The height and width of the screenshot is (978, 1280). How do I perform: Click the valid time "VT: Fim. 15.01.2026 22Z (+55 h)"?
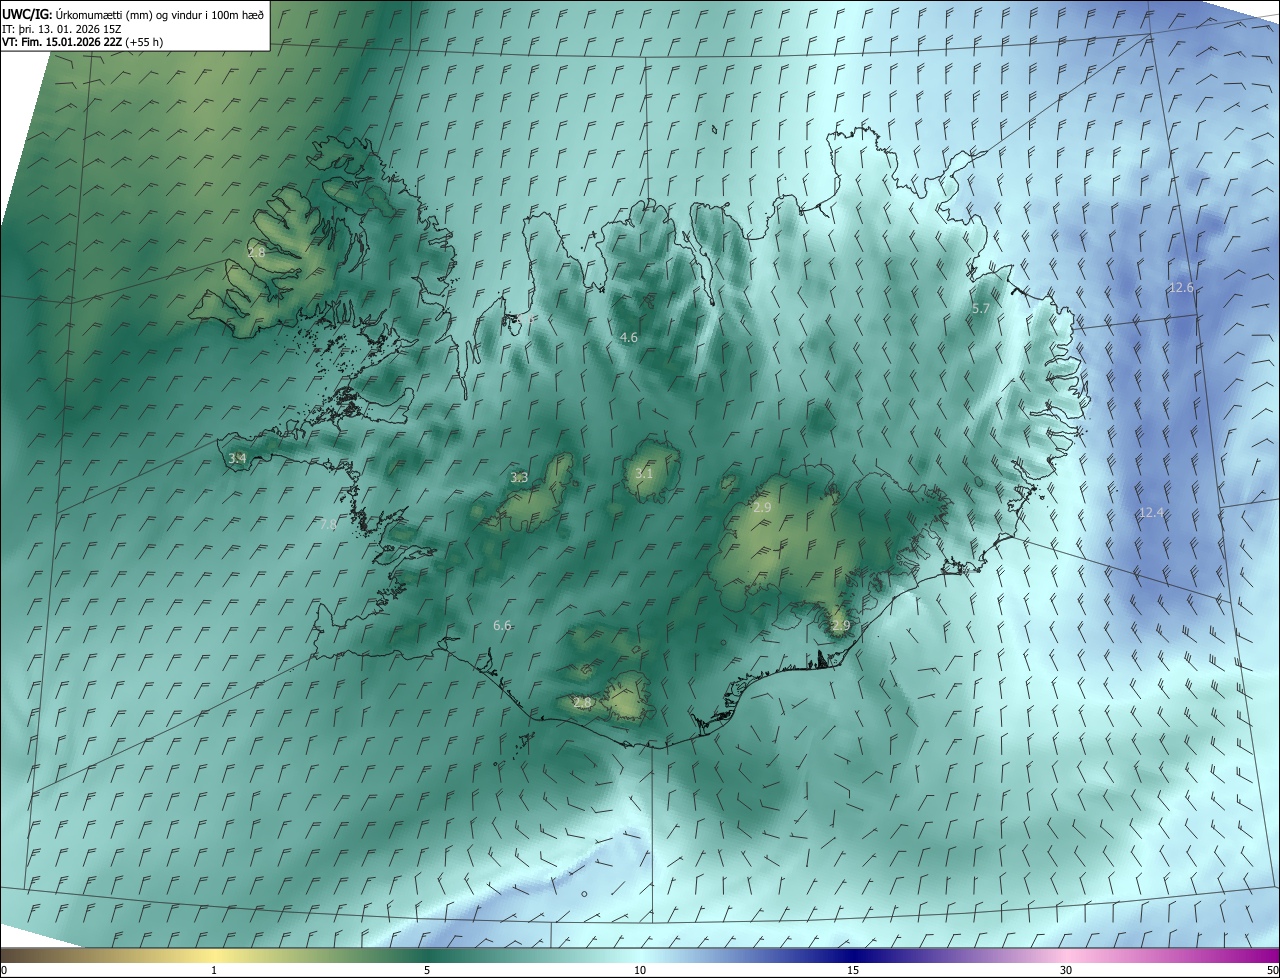(83, 42)
